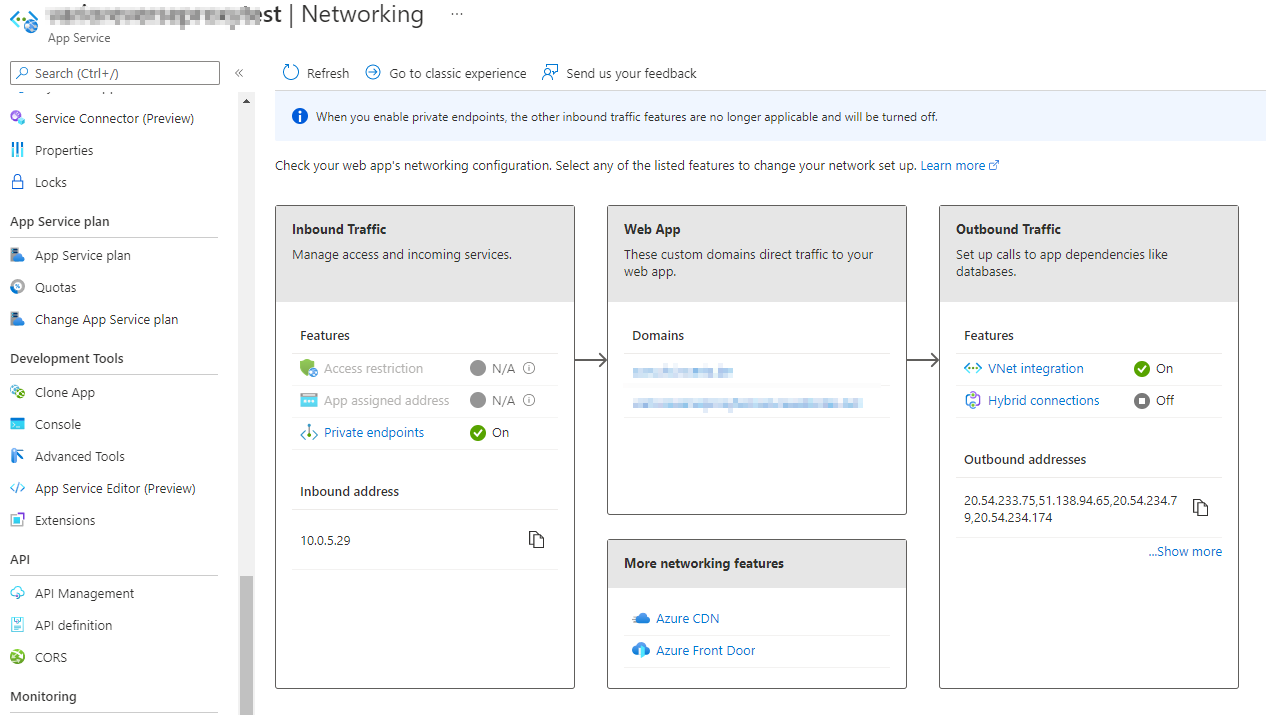This screenshot has height=715, width=1266.
Task: Copy the inbound address 10.0.5.29
Action: click(537, 540)
